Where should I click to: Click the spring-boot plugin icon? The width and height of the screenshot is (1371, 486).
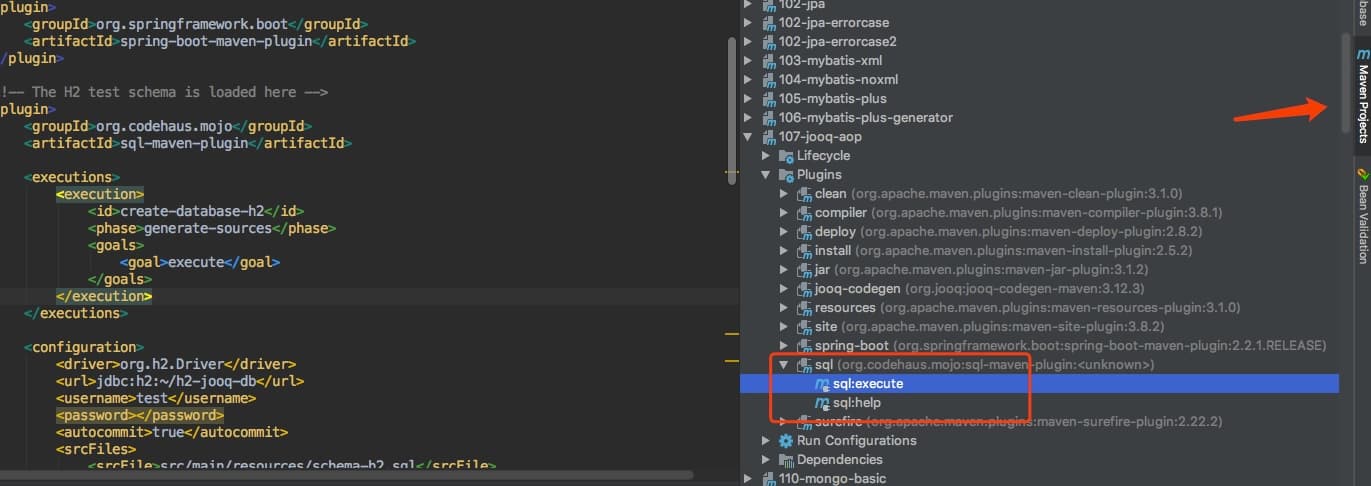pyautogui.click(x=804, y=346)
